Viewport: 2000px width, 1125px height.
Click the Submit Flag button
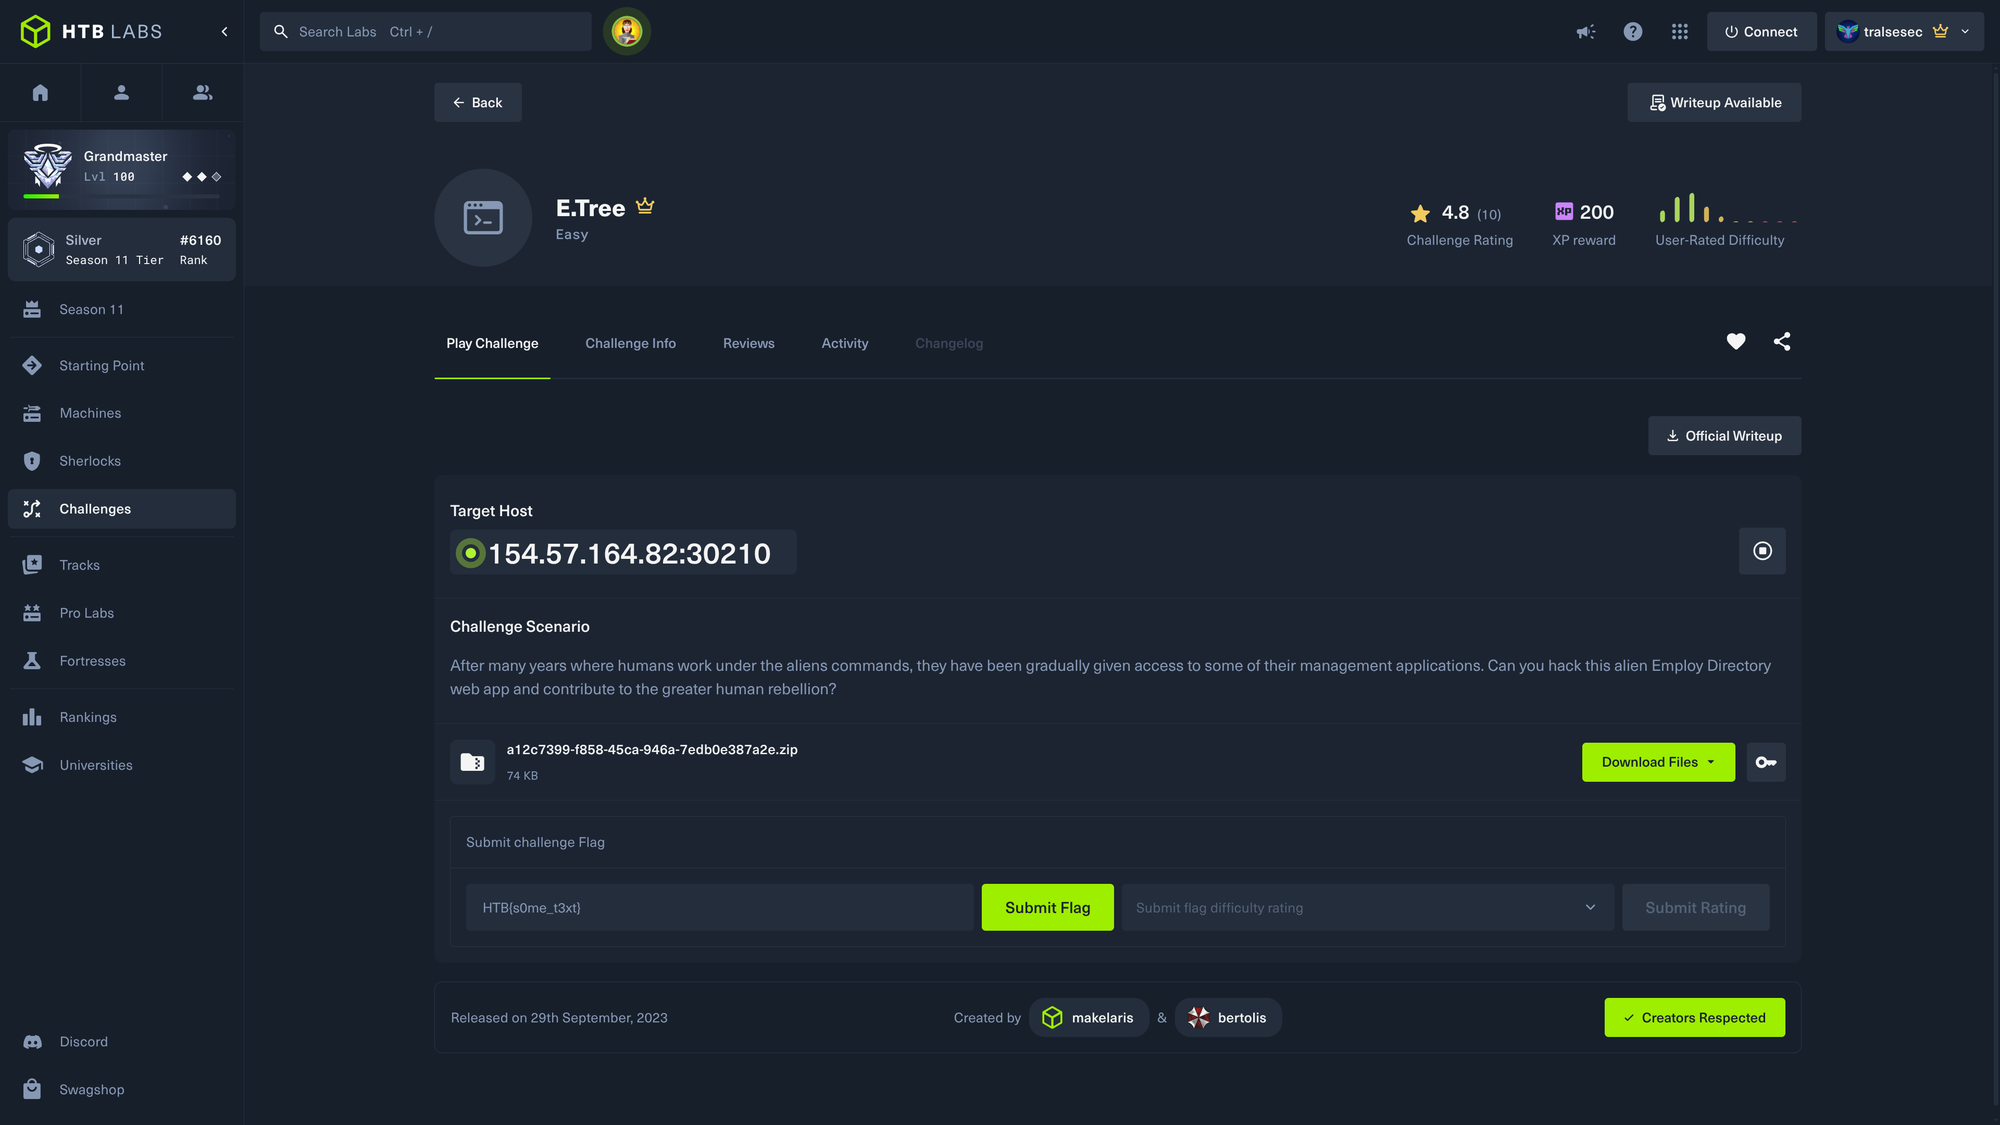pyautogui.click(x=1047, y=908)
